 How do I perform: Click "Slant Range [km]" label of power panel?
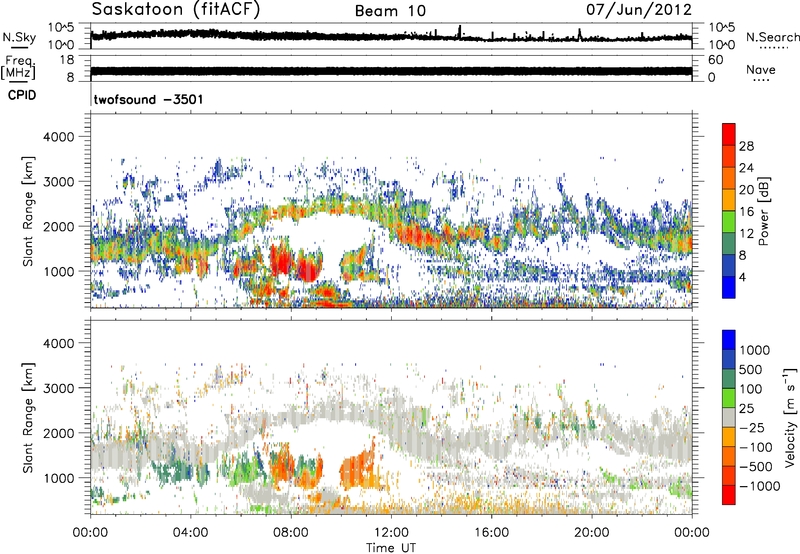[28, 211]
